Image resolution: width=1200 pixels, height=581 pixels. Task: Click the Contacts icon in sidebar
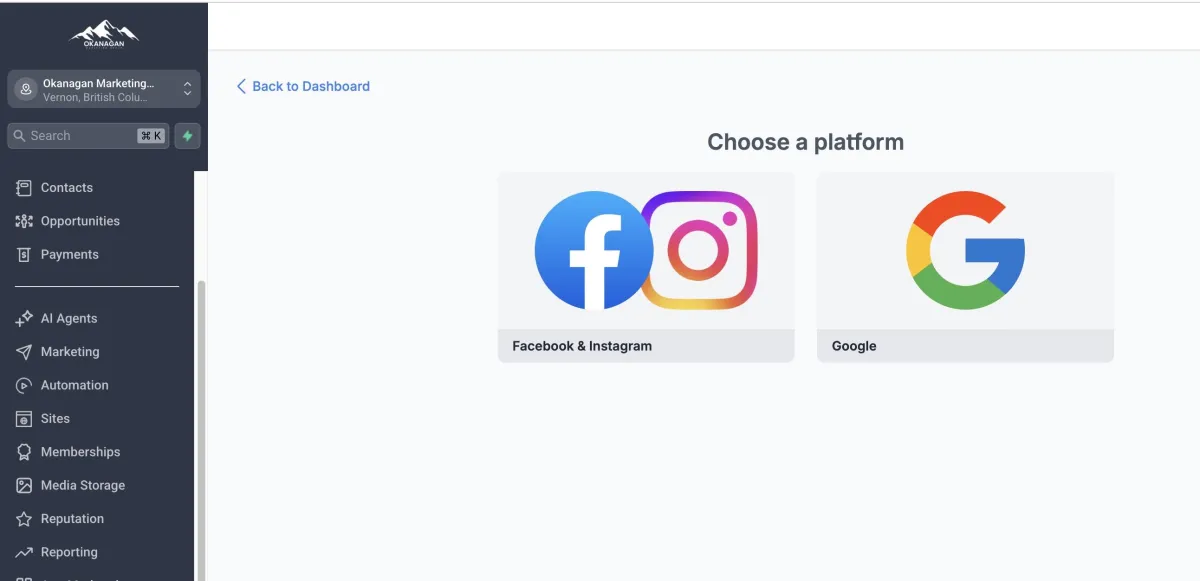[24, 188]
